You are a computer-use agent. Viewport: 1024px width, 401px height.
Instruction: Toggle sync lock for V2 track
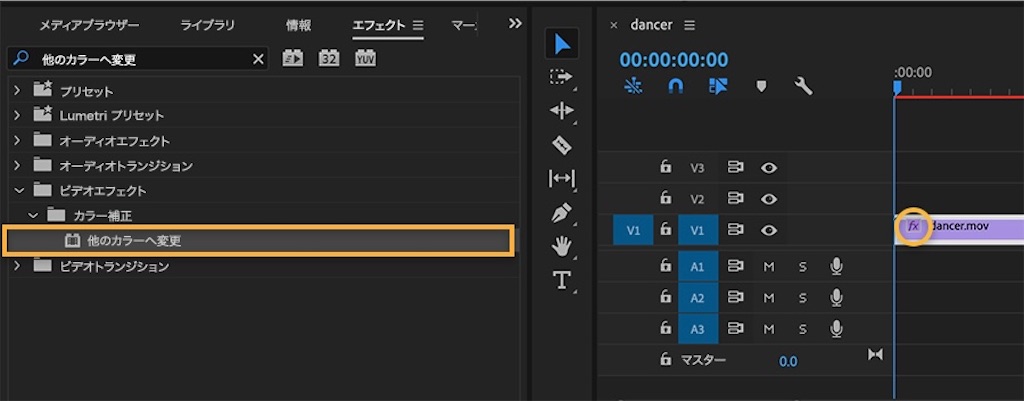[x=735, y=199]
